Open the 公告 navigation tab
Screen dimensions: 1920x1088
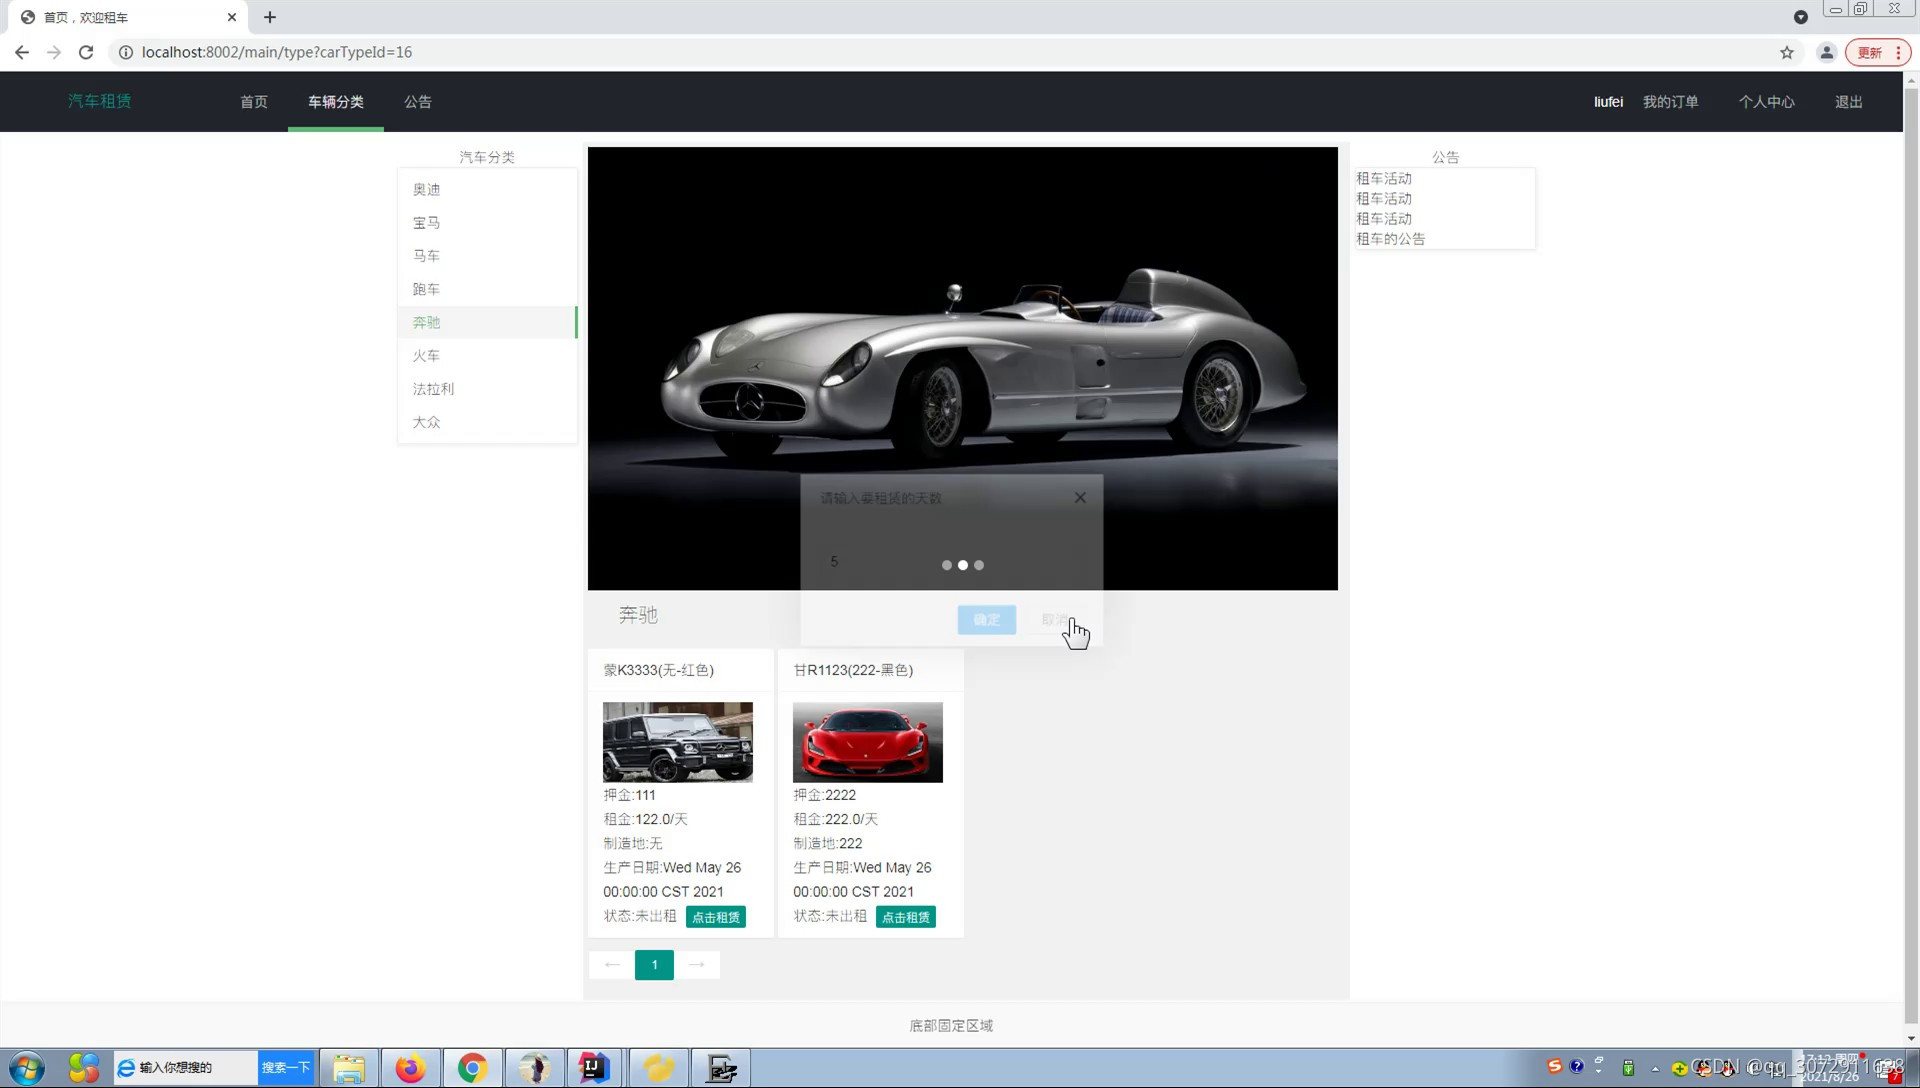(x=418, y=102)
